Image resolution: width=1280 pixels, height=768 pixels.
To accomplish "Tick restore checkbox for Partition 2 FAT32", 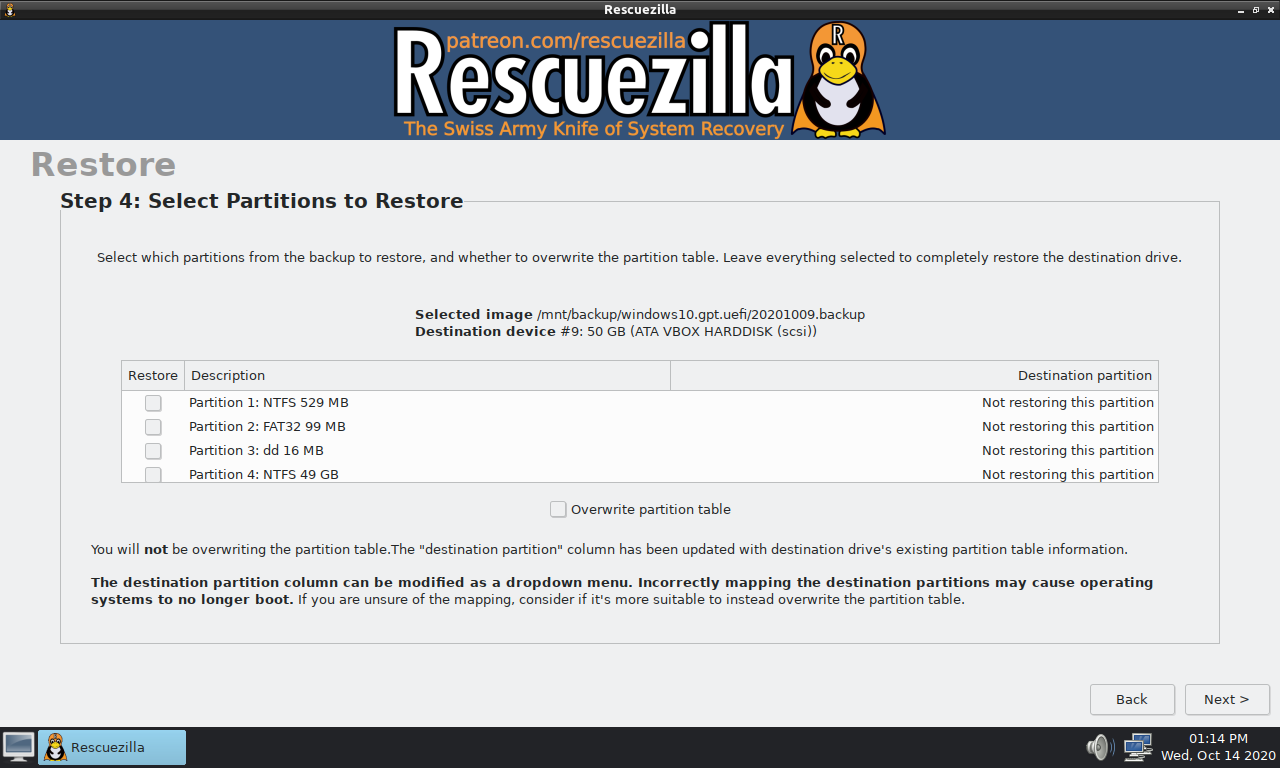I will tap(153, 427).
